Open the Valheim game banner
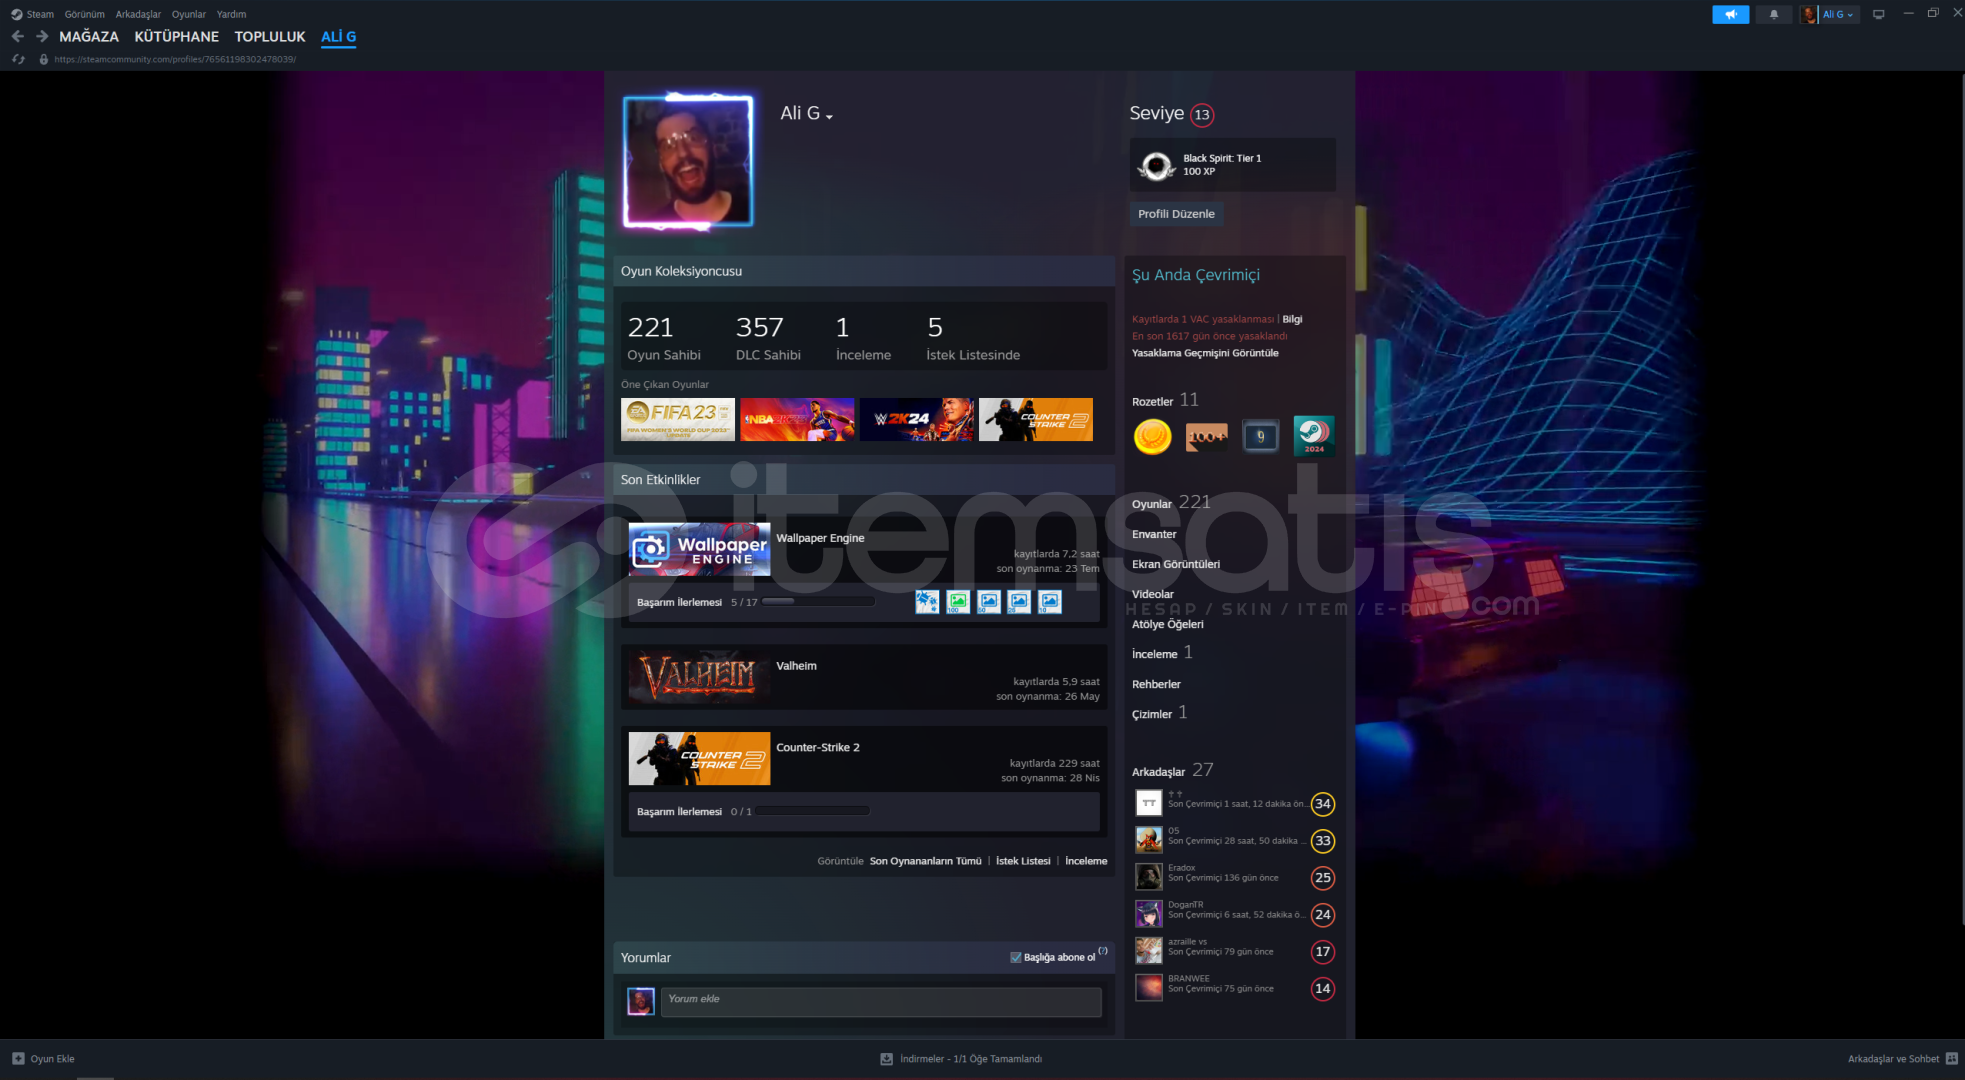1965x1080 pixels. (699, 677)
